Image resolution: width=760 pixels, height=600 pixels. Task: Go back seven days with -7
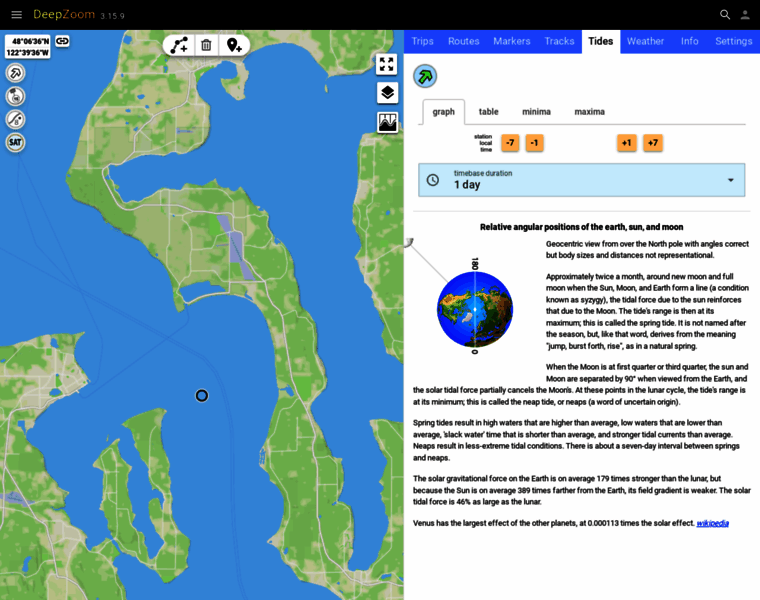(510, 143)
